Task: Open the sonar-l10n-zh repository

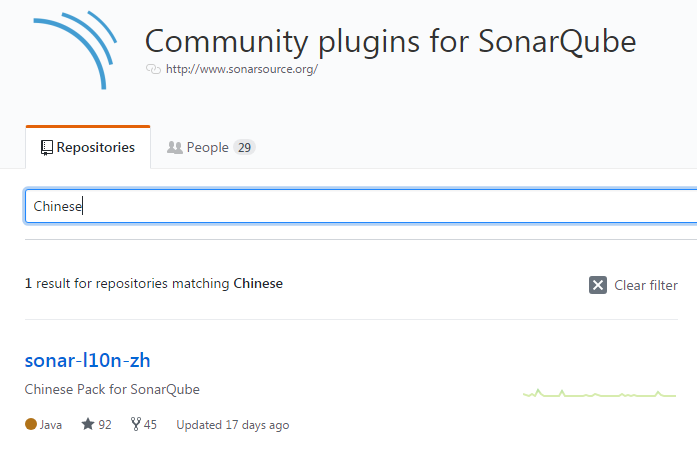Action: tap(88, 360)
